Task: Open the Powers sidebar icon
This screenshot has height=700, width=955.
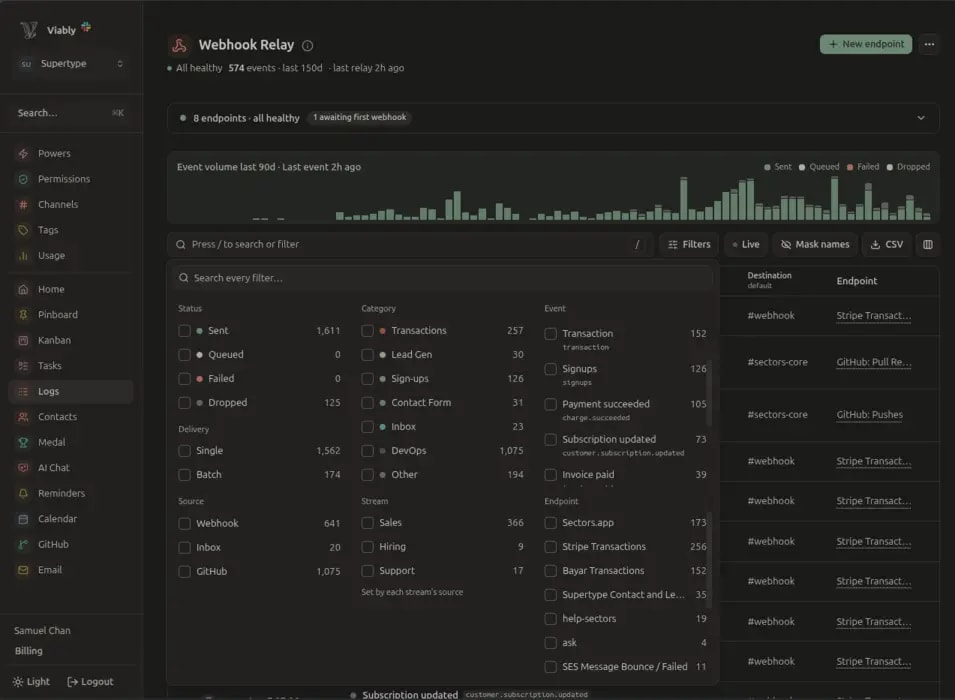Action: [23, 154]
